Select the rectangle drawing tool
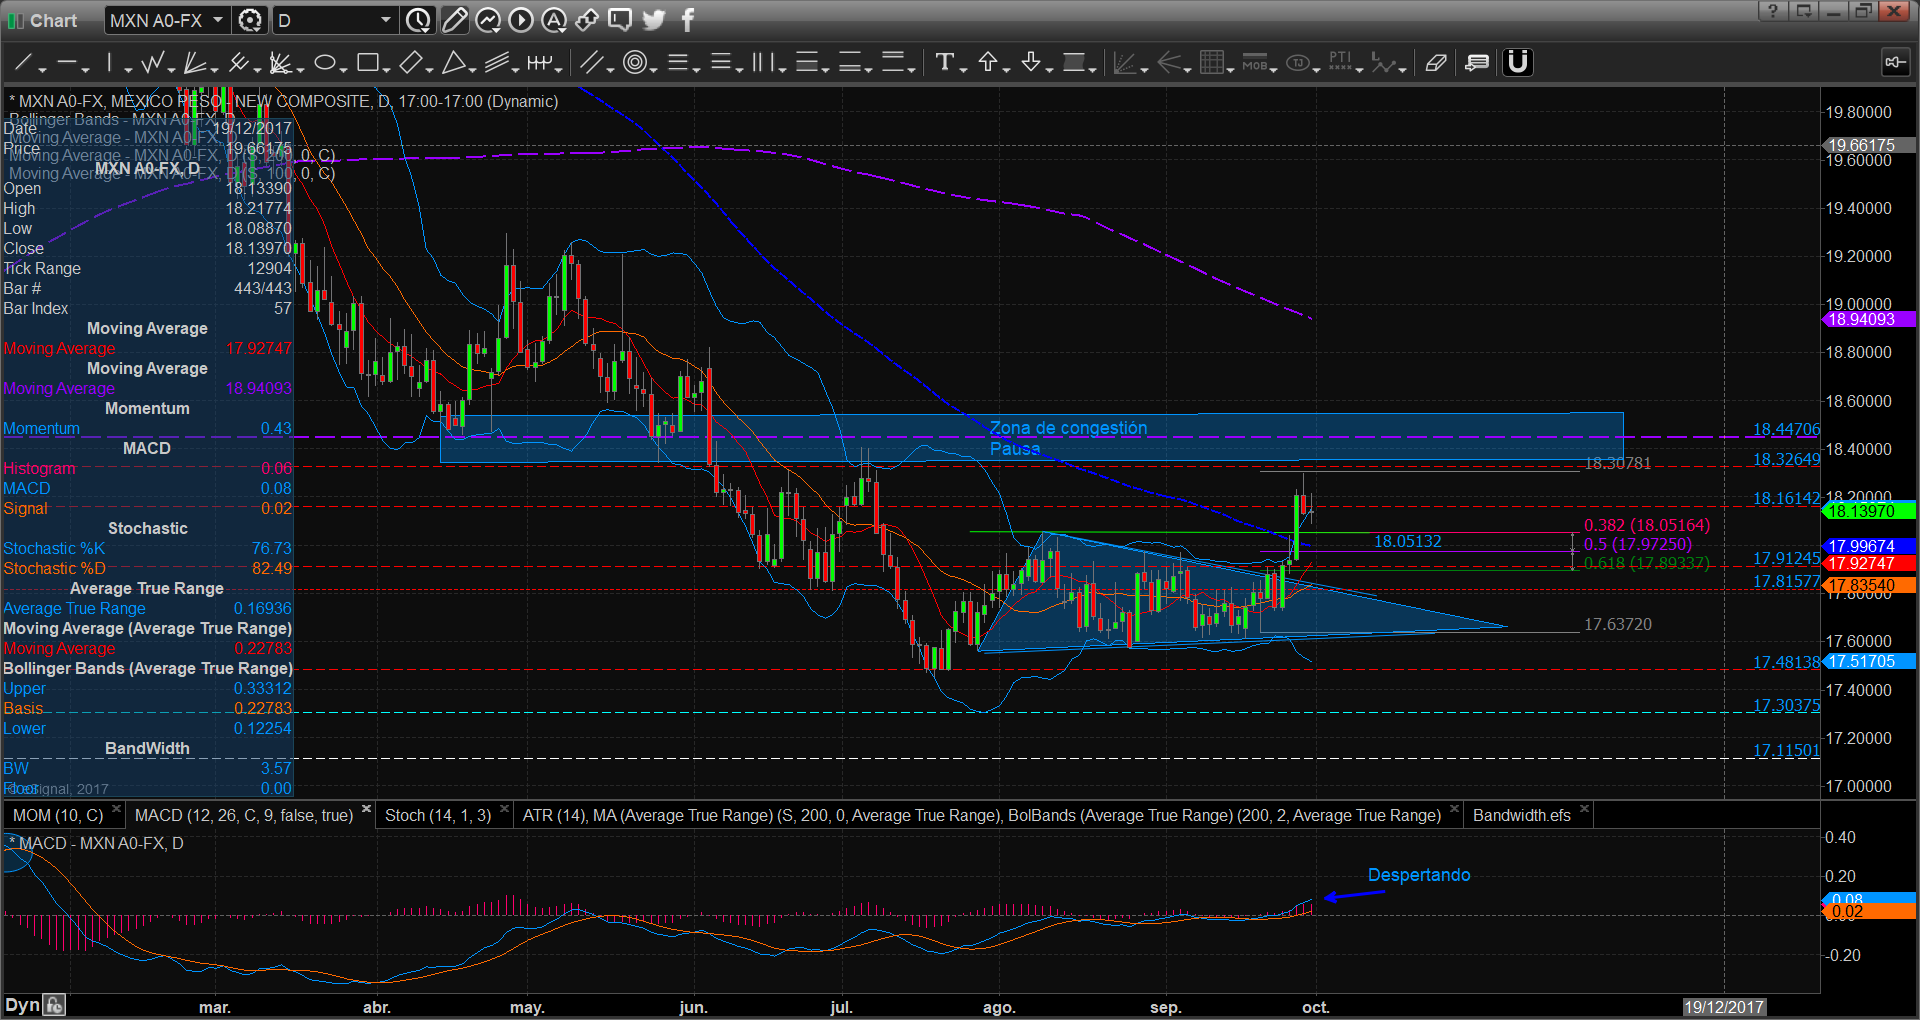The width and height of the screenshot is (1920, 1020). 367,63
